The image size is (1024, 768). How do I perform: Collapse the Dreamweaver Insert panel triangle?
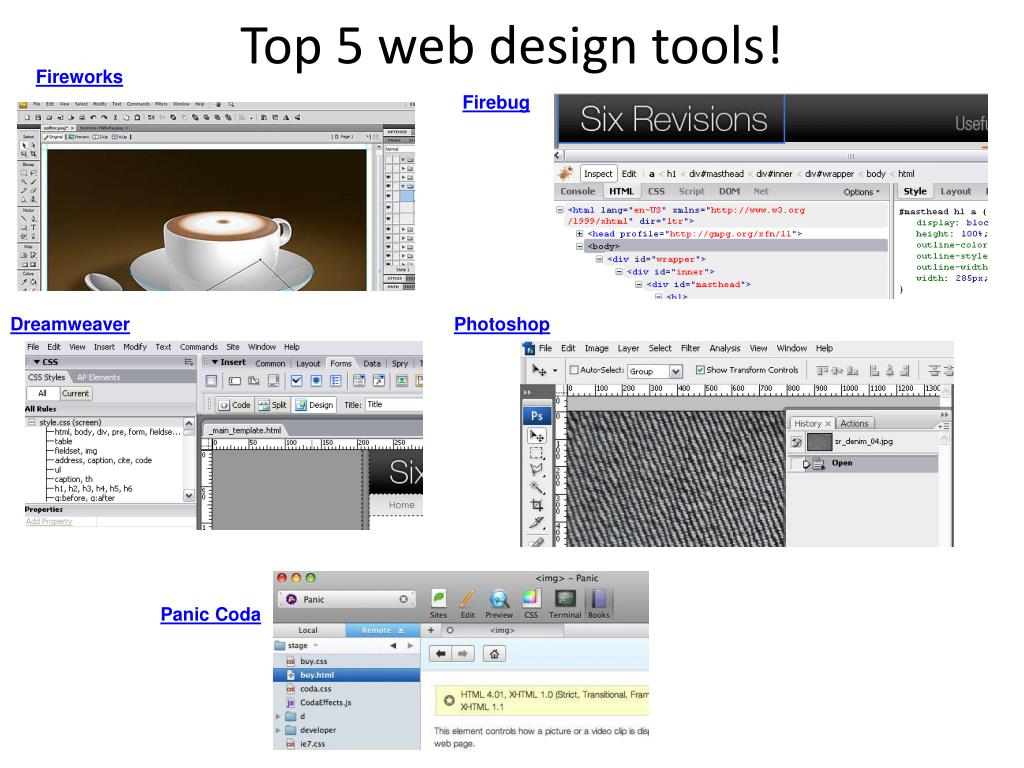coord(214,362)
